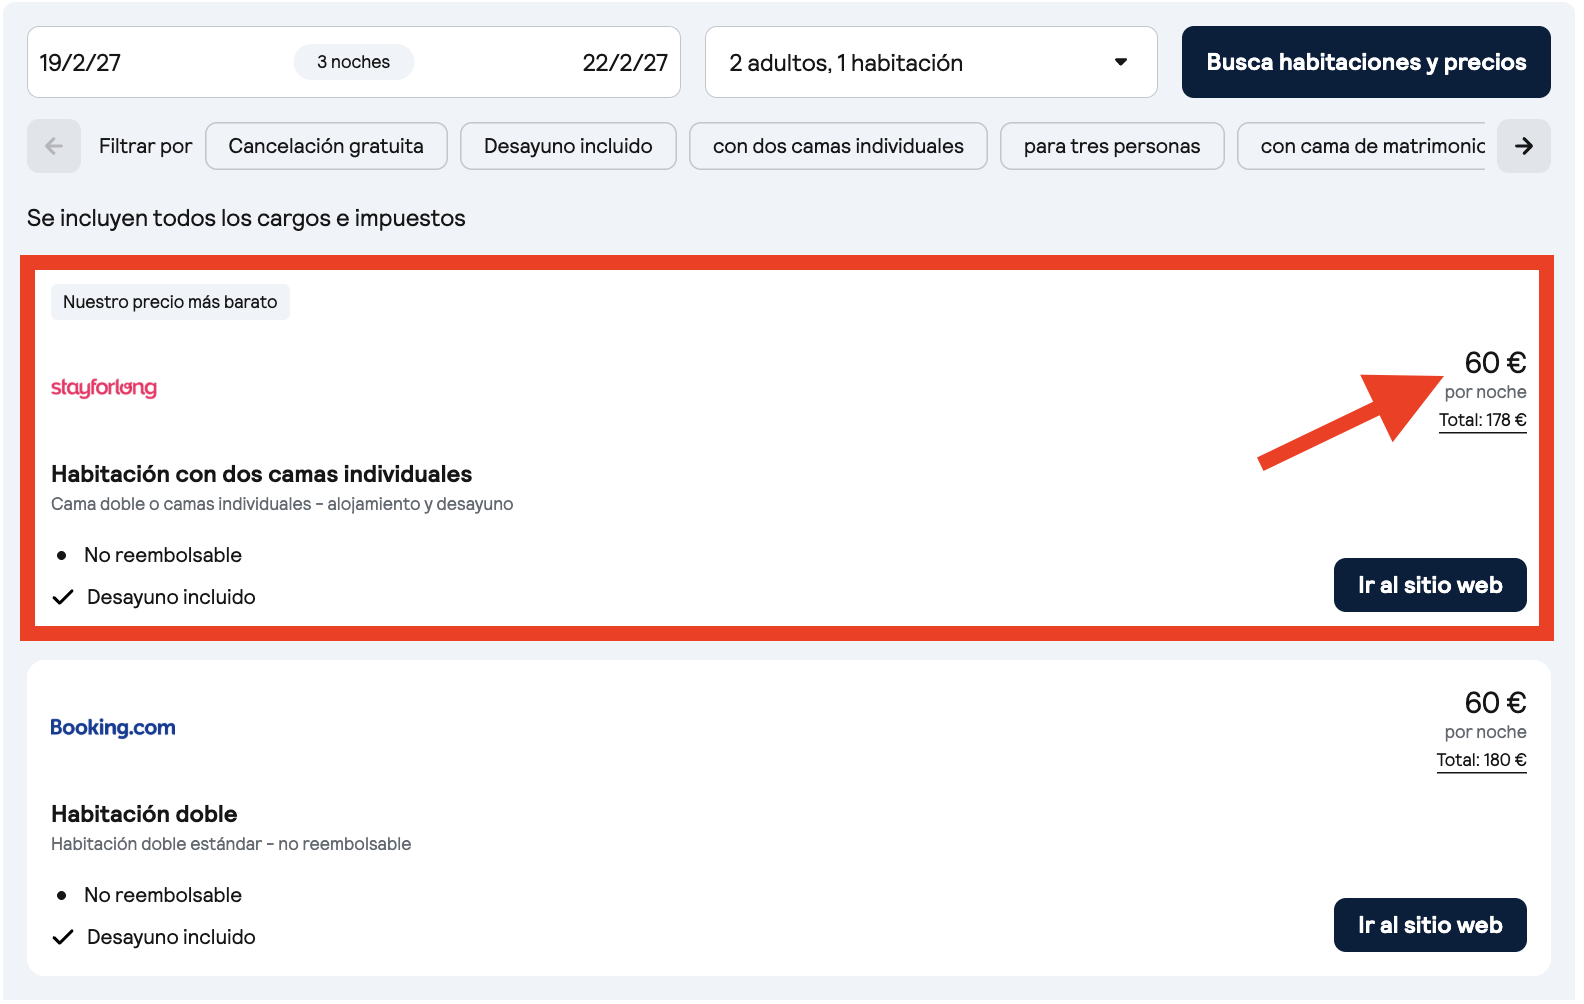Go to Booking.com site via Ir al sitio web
This screenshot has height=1004, width=1584.
tap(1430, 925)
